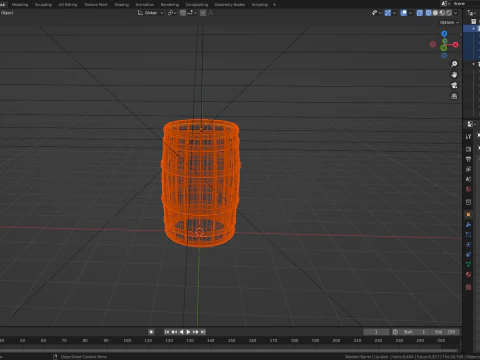Open the Object properties tab
Screen dimensions: 480x360
[468, 215]
